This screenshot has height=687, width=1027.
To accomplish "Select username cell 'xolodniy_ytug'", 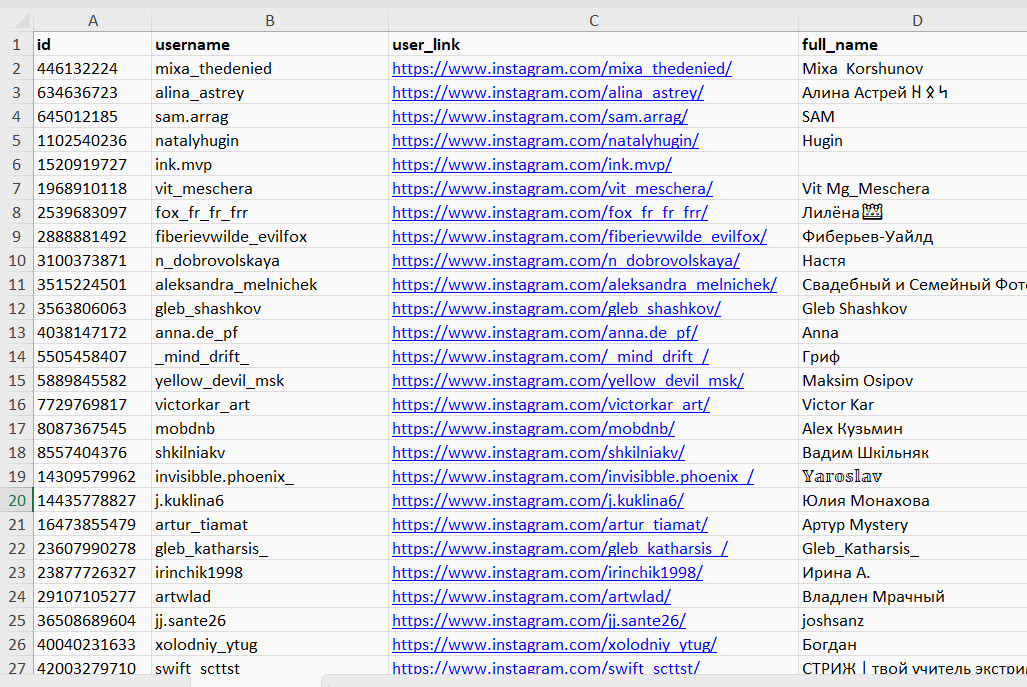I will tap(270, 644).
